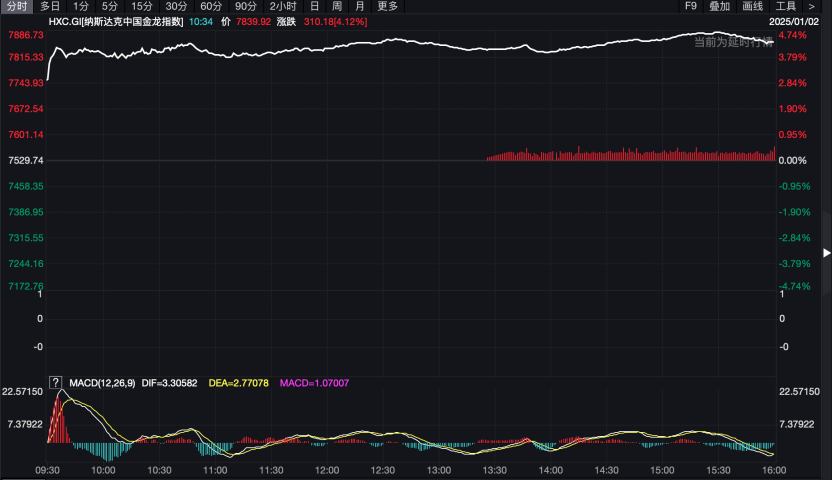Viewport: 832px width, 480px height.
Task: Switch to the 分时 intraday tab
Action: [x=17, y=6]
